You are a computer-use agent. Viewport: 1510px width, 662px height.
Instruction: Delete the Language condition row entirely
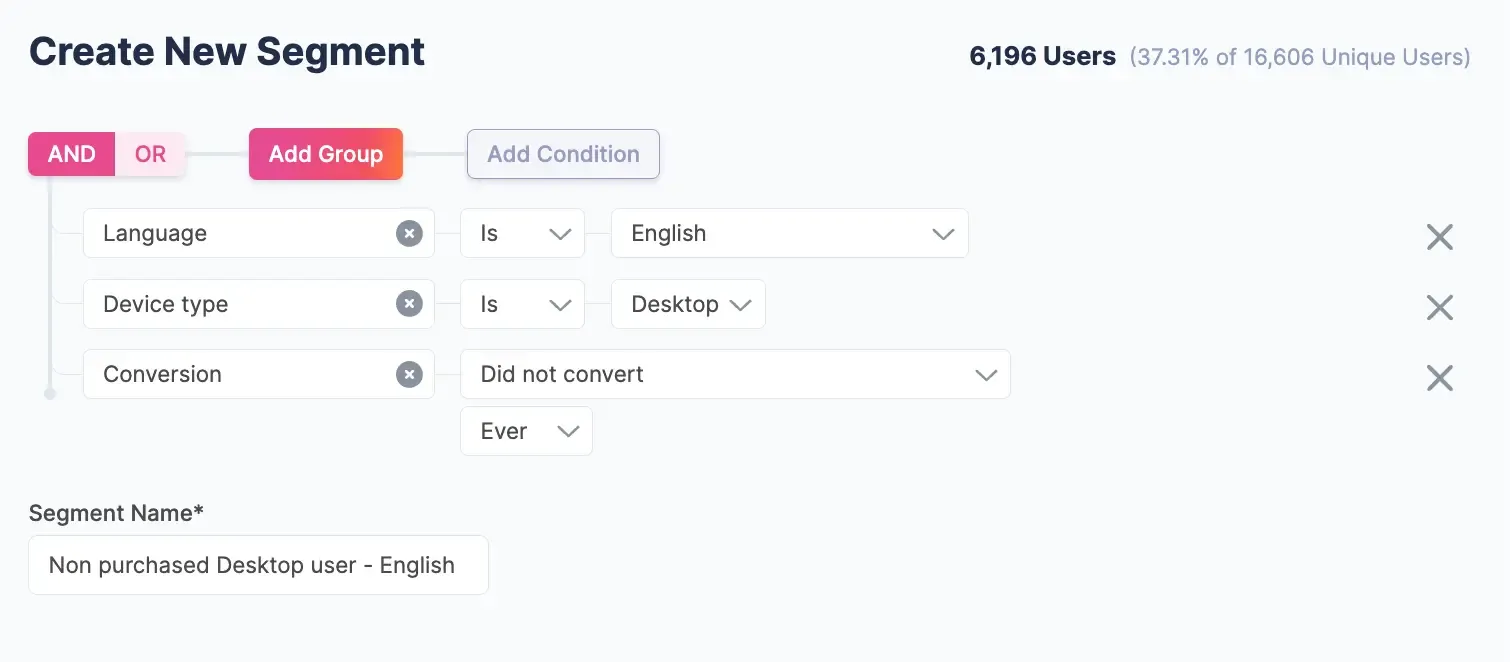[x=1439, y=237]
